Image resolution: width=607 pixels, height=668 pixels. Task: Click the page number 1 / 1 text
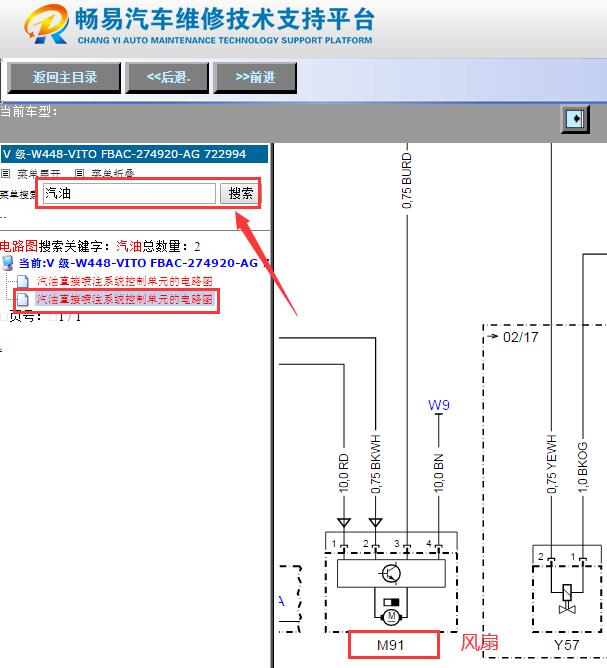point(69,317)
